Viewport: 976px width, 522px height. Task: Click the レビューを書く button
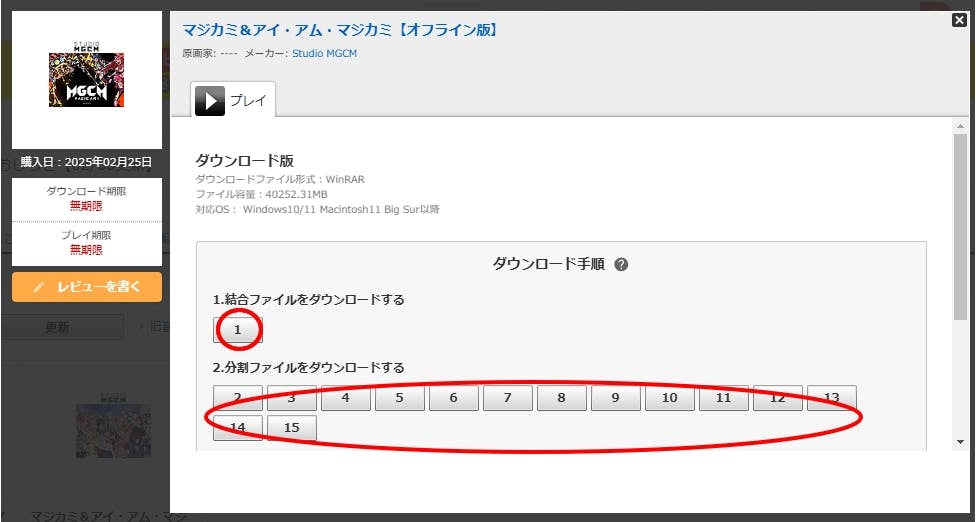[87, 287]
